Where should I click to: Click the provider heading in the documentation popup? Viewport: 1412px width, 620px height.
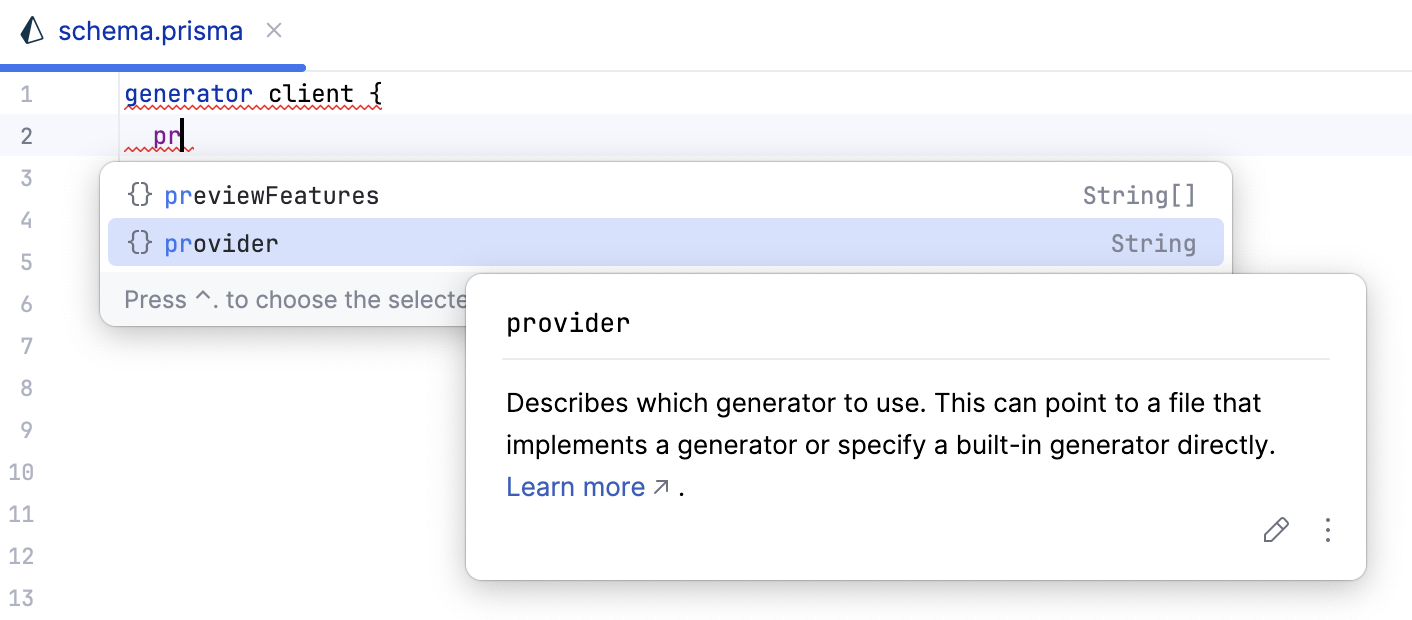568,322
